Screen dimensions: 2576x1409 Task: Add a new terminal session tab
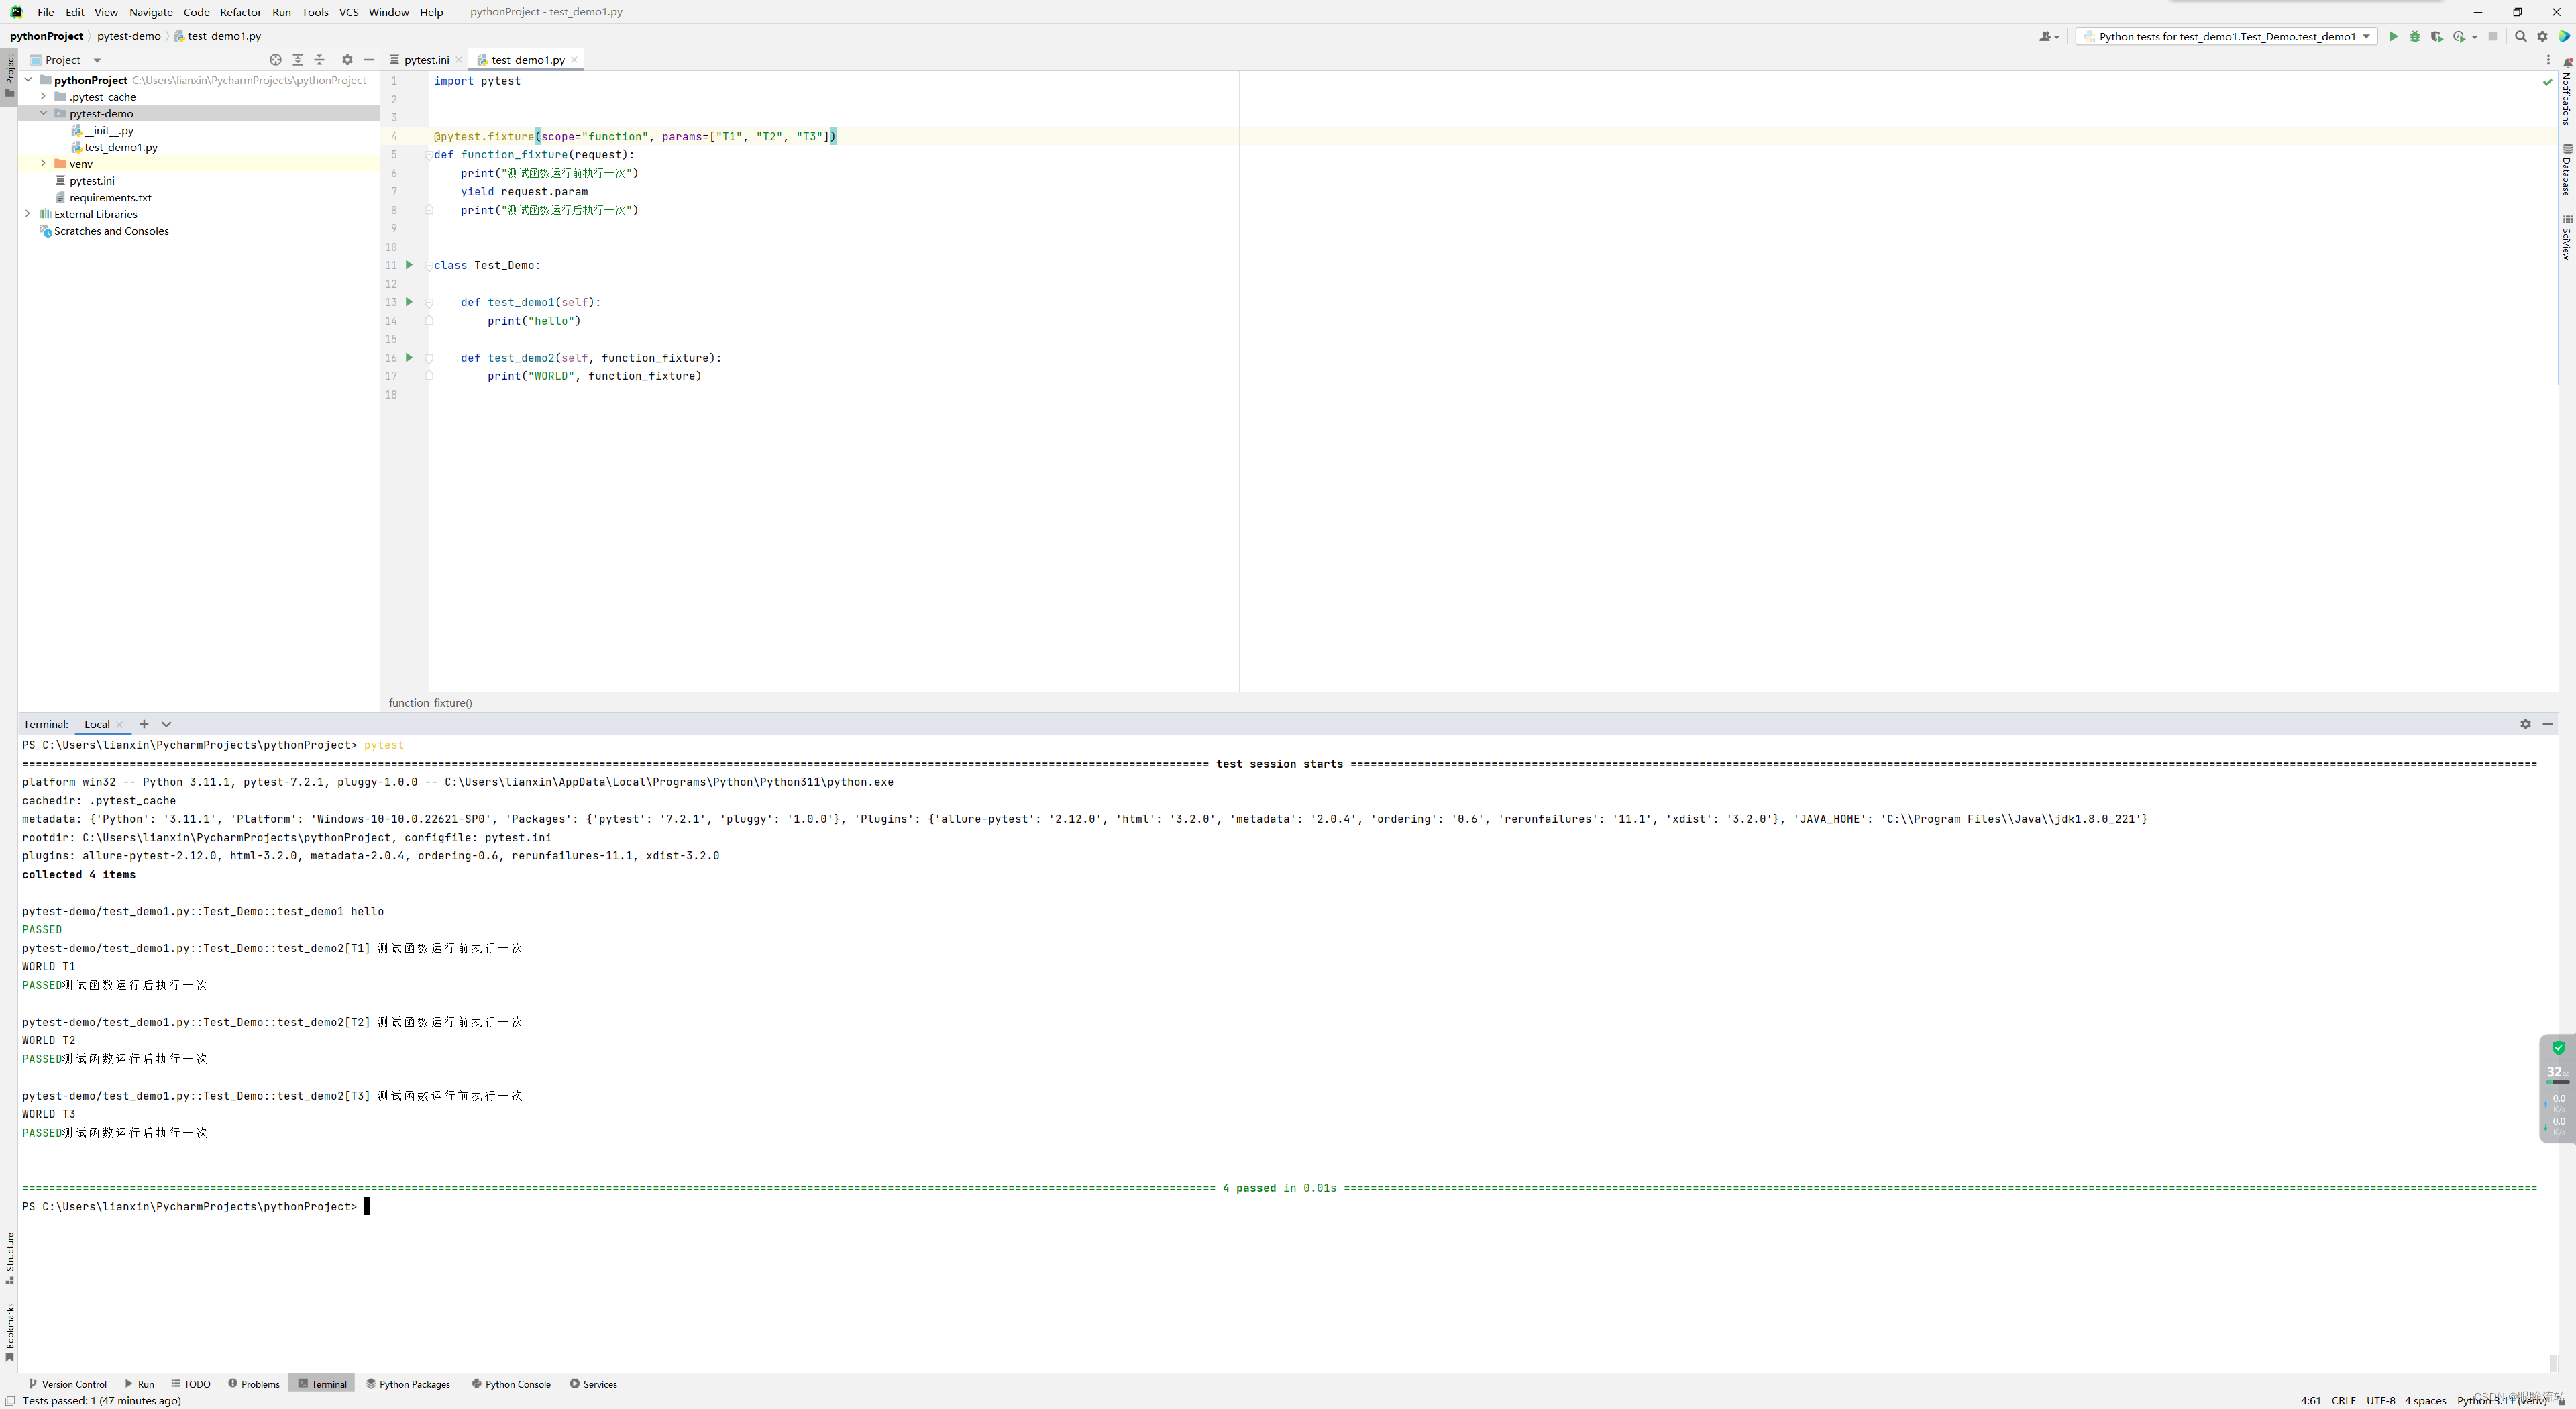[144, 724]
